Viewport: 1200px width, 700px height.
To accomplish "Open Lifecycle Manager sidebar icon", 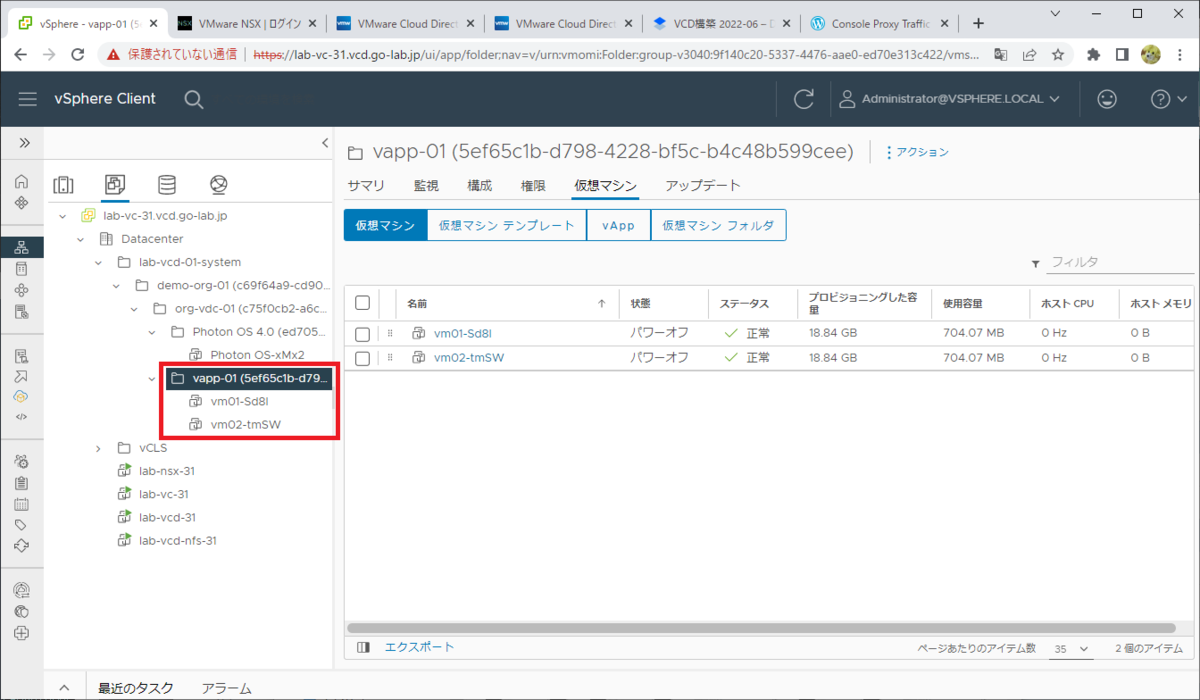I will coord(22,547).
